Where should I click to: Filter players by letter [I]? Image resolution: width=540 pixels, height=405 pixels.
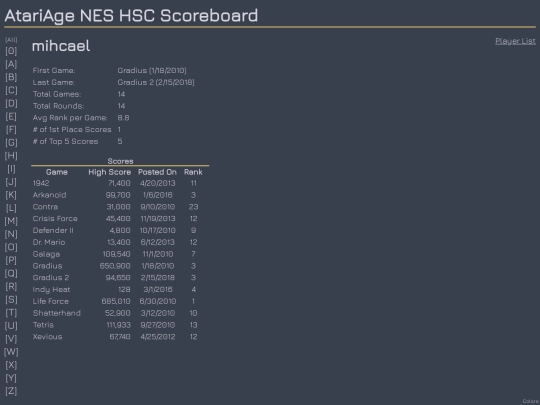[11, 169]
